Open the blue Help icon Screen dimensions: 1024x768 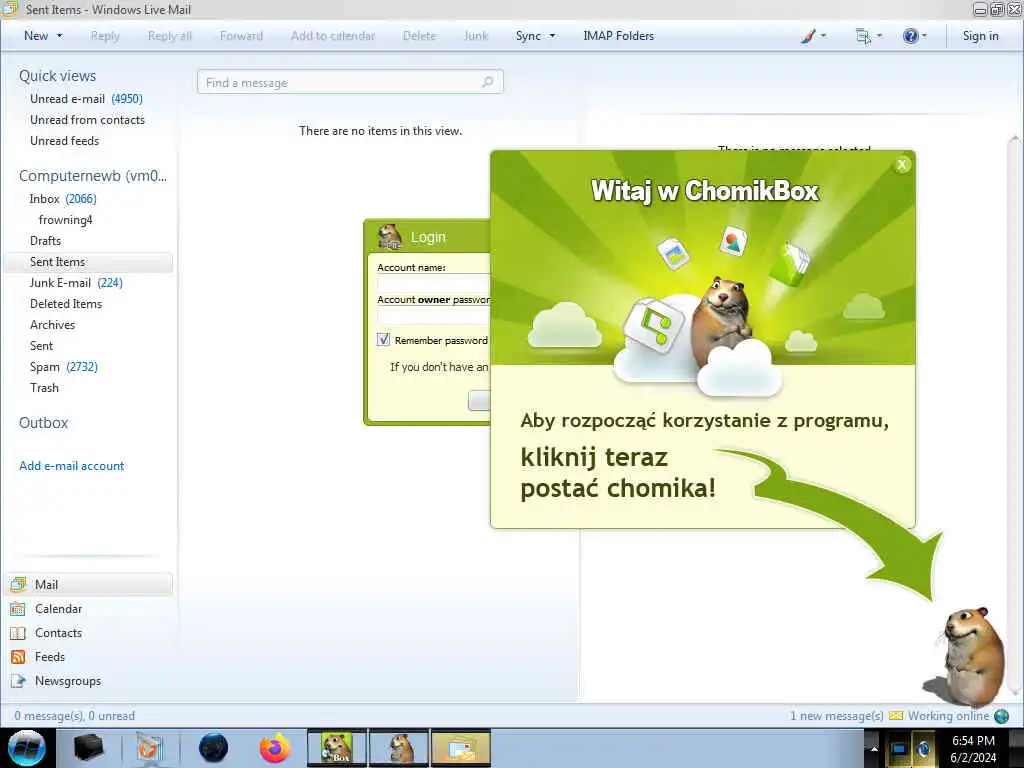tap(910, 36)
